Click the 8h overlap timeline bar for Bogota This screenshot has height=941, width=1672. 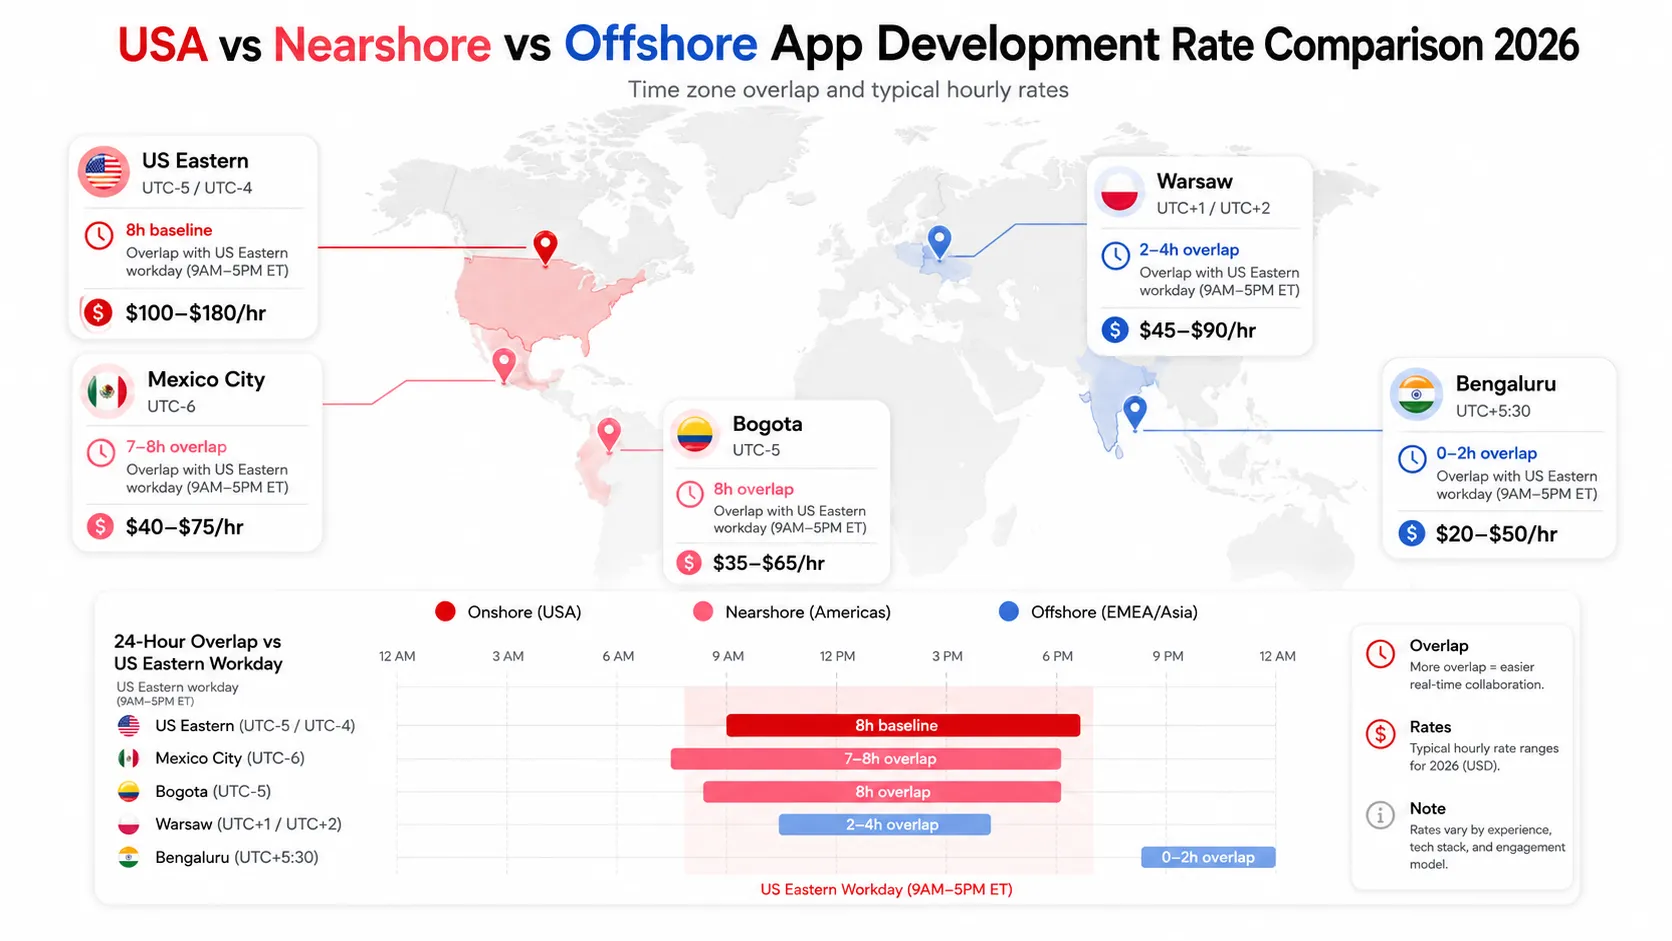[x=882, y=792]
